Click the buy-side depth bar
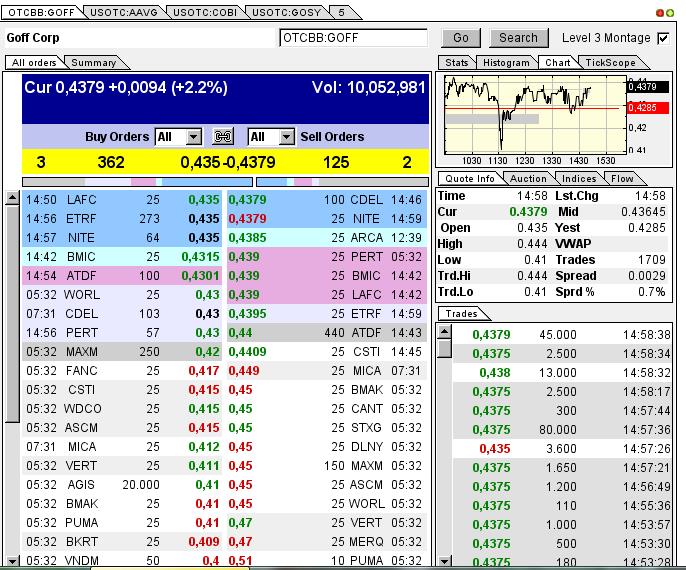Screen dimensions: 686x570 coord(137,182)
